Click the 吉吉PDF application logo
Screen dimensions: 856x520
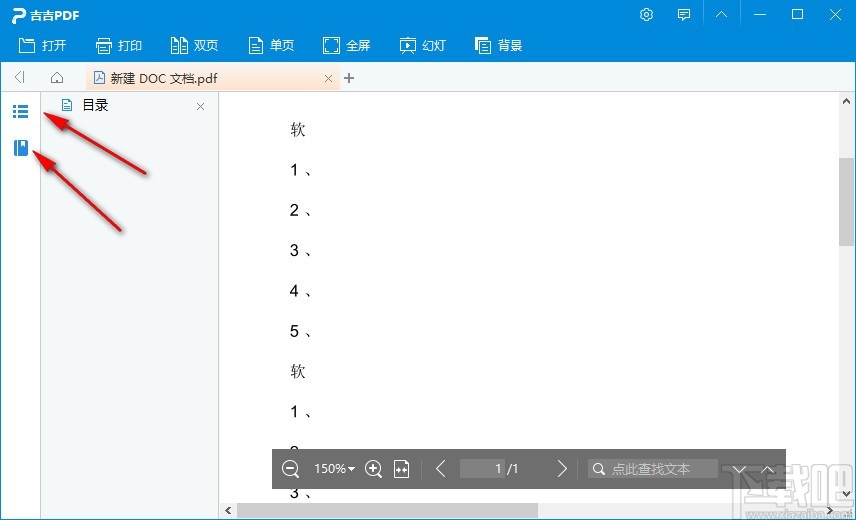46,15
